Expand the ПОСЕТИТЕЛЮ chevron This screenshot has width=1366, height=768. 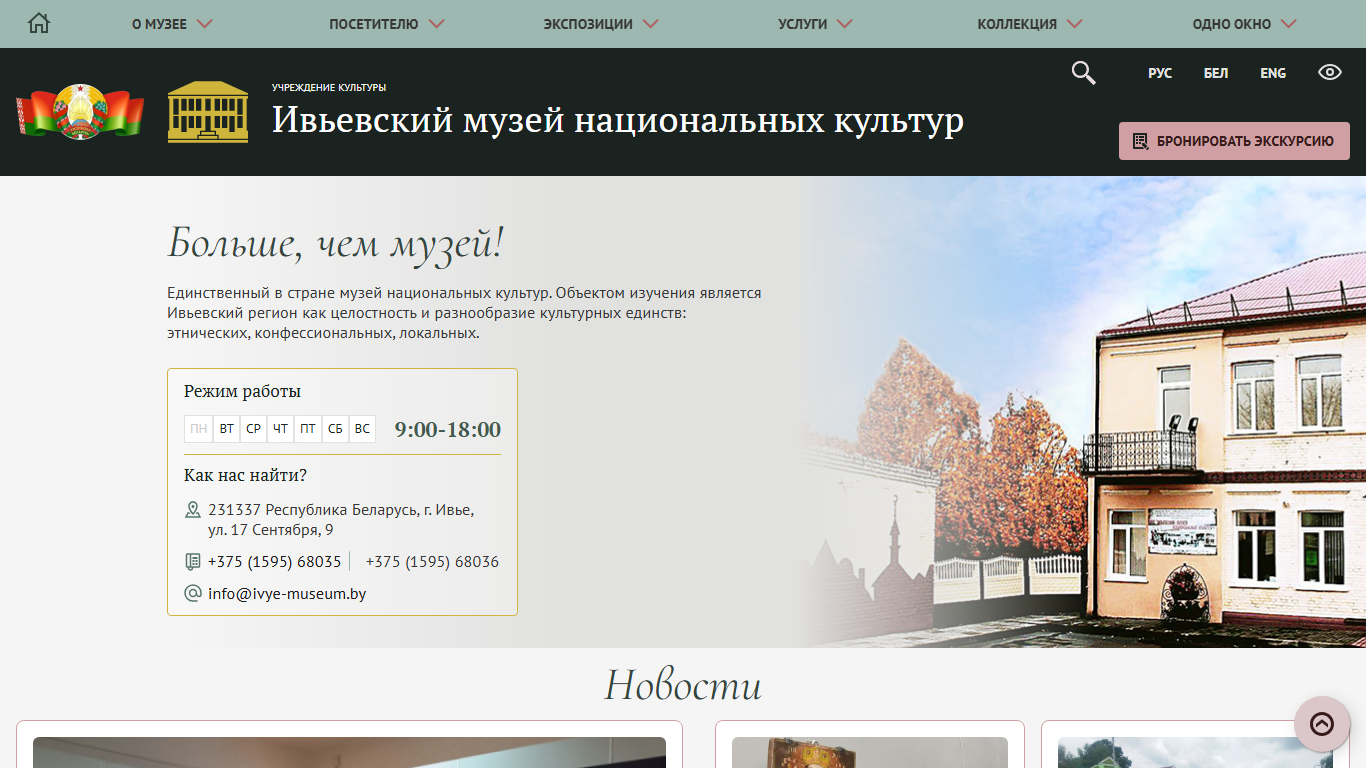point(435,24)
